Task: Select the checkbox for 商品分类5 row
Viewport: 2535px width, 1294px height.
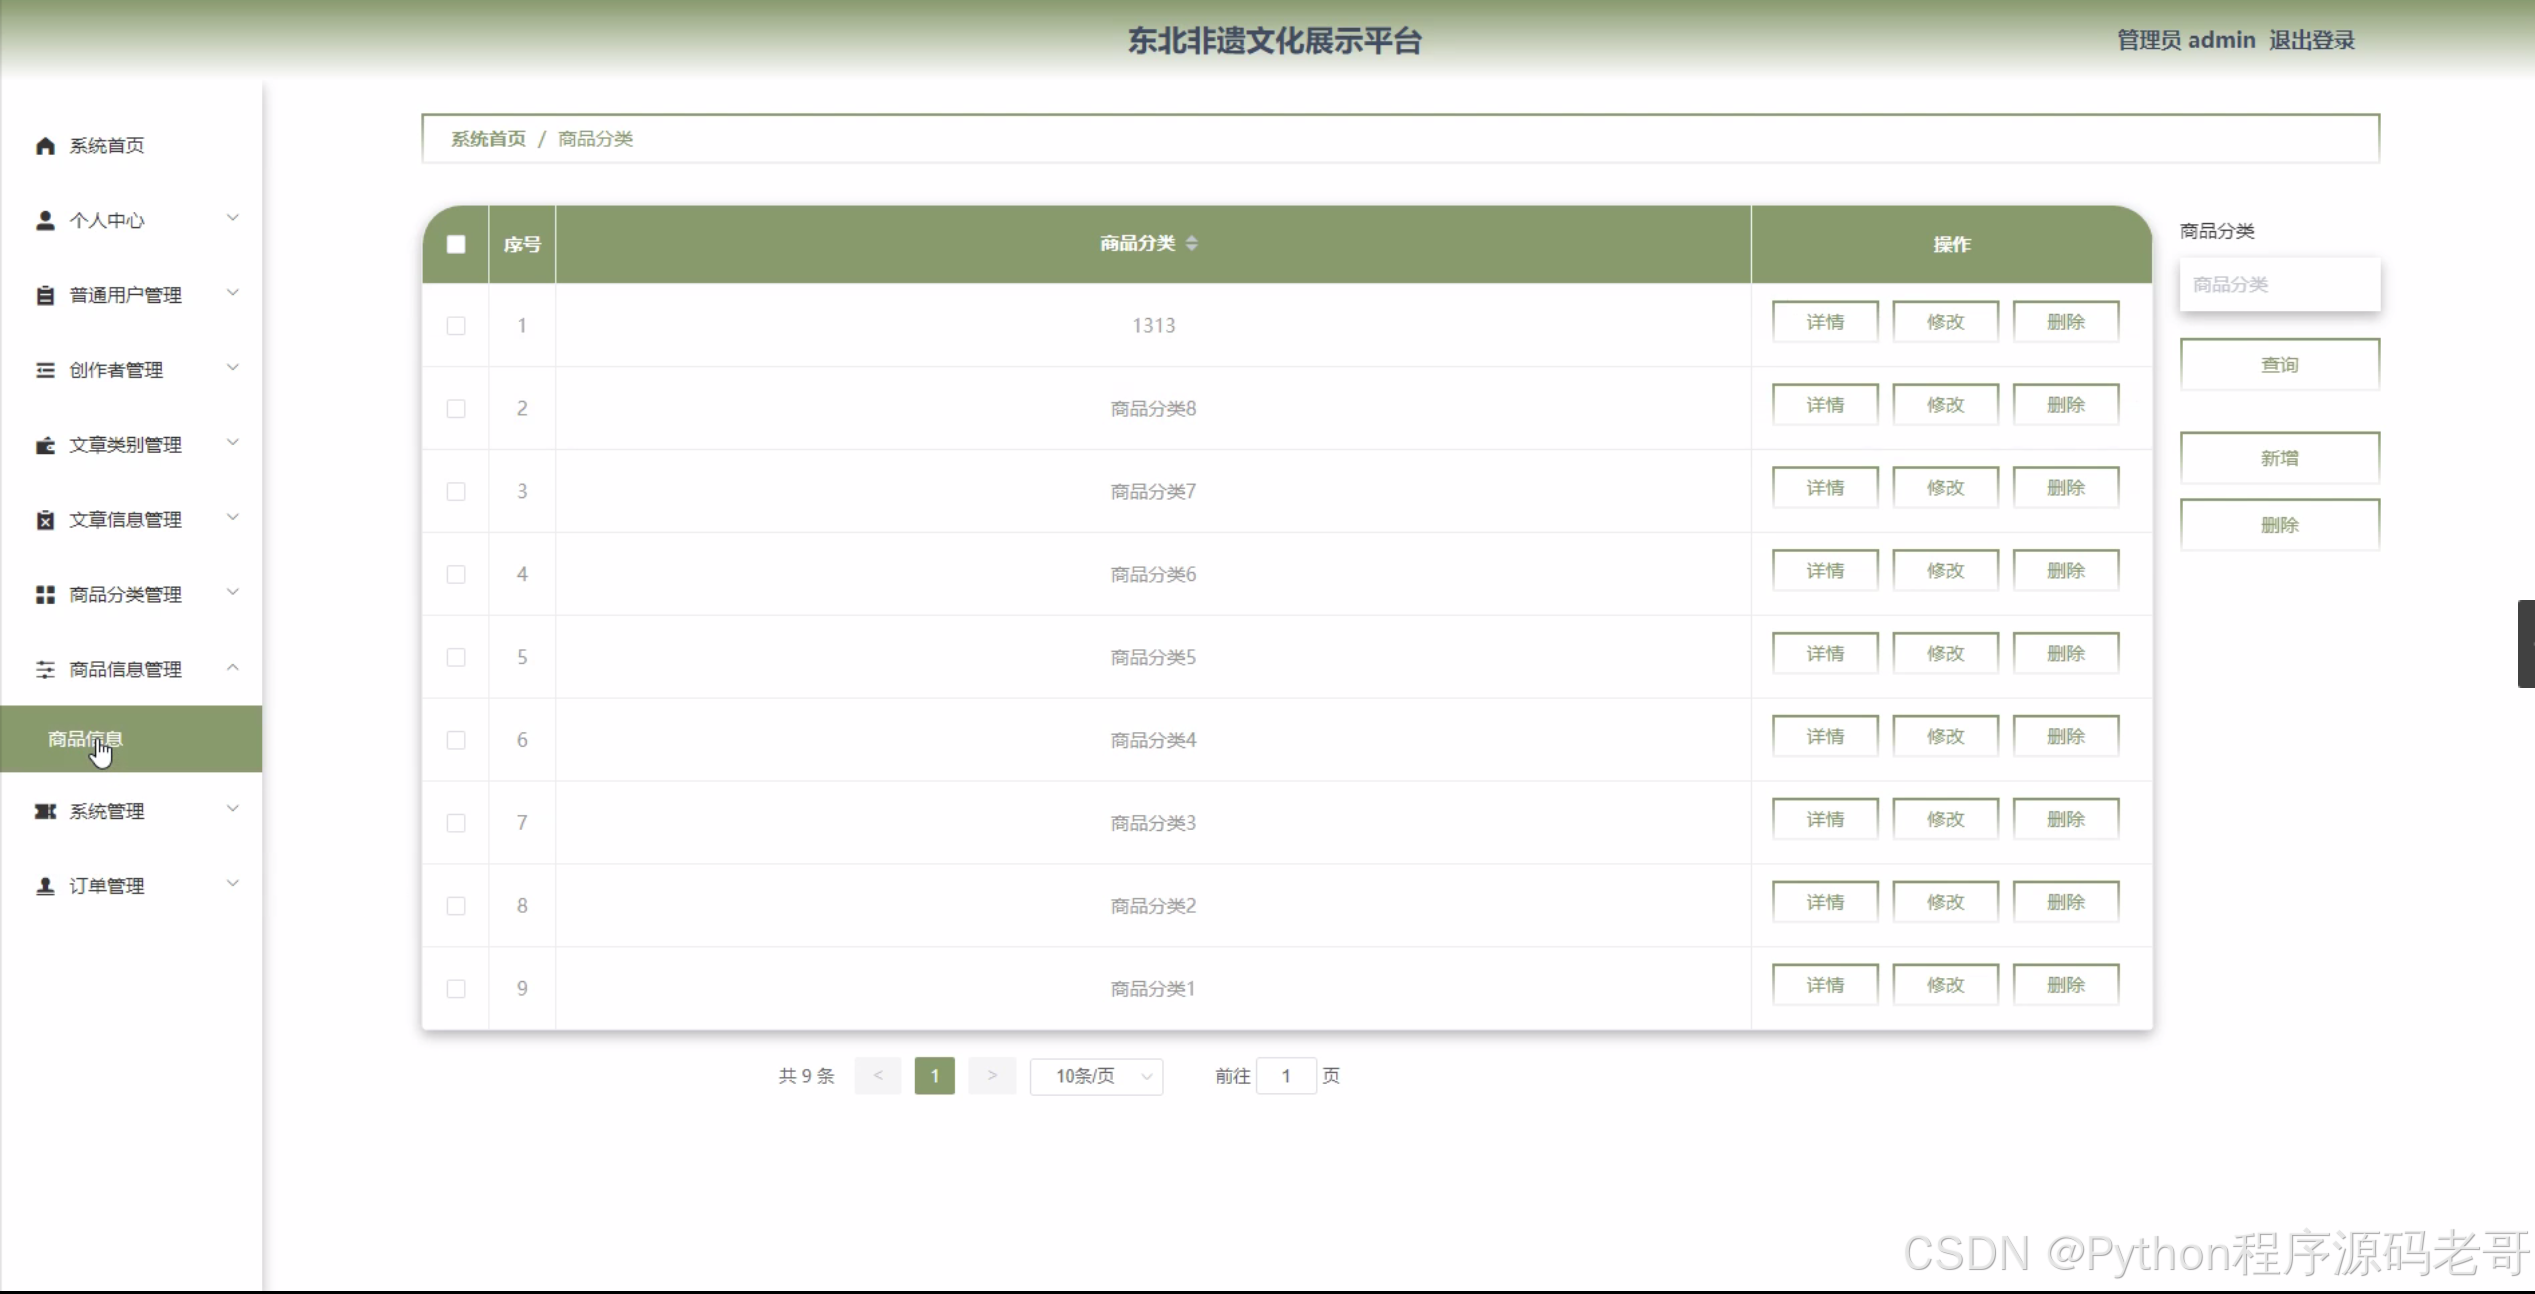Action: point(456,657)
